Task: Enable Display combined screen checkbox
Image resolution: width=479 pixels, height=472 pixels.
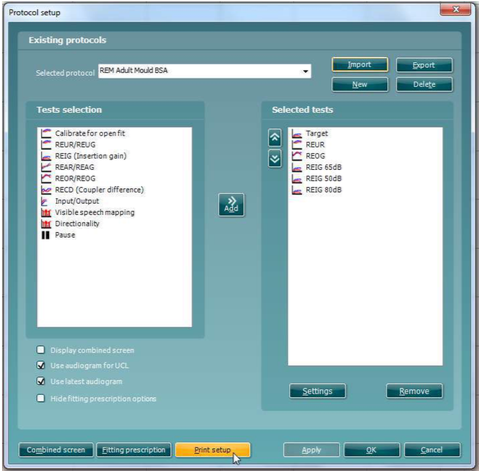Action: [41, 350]
